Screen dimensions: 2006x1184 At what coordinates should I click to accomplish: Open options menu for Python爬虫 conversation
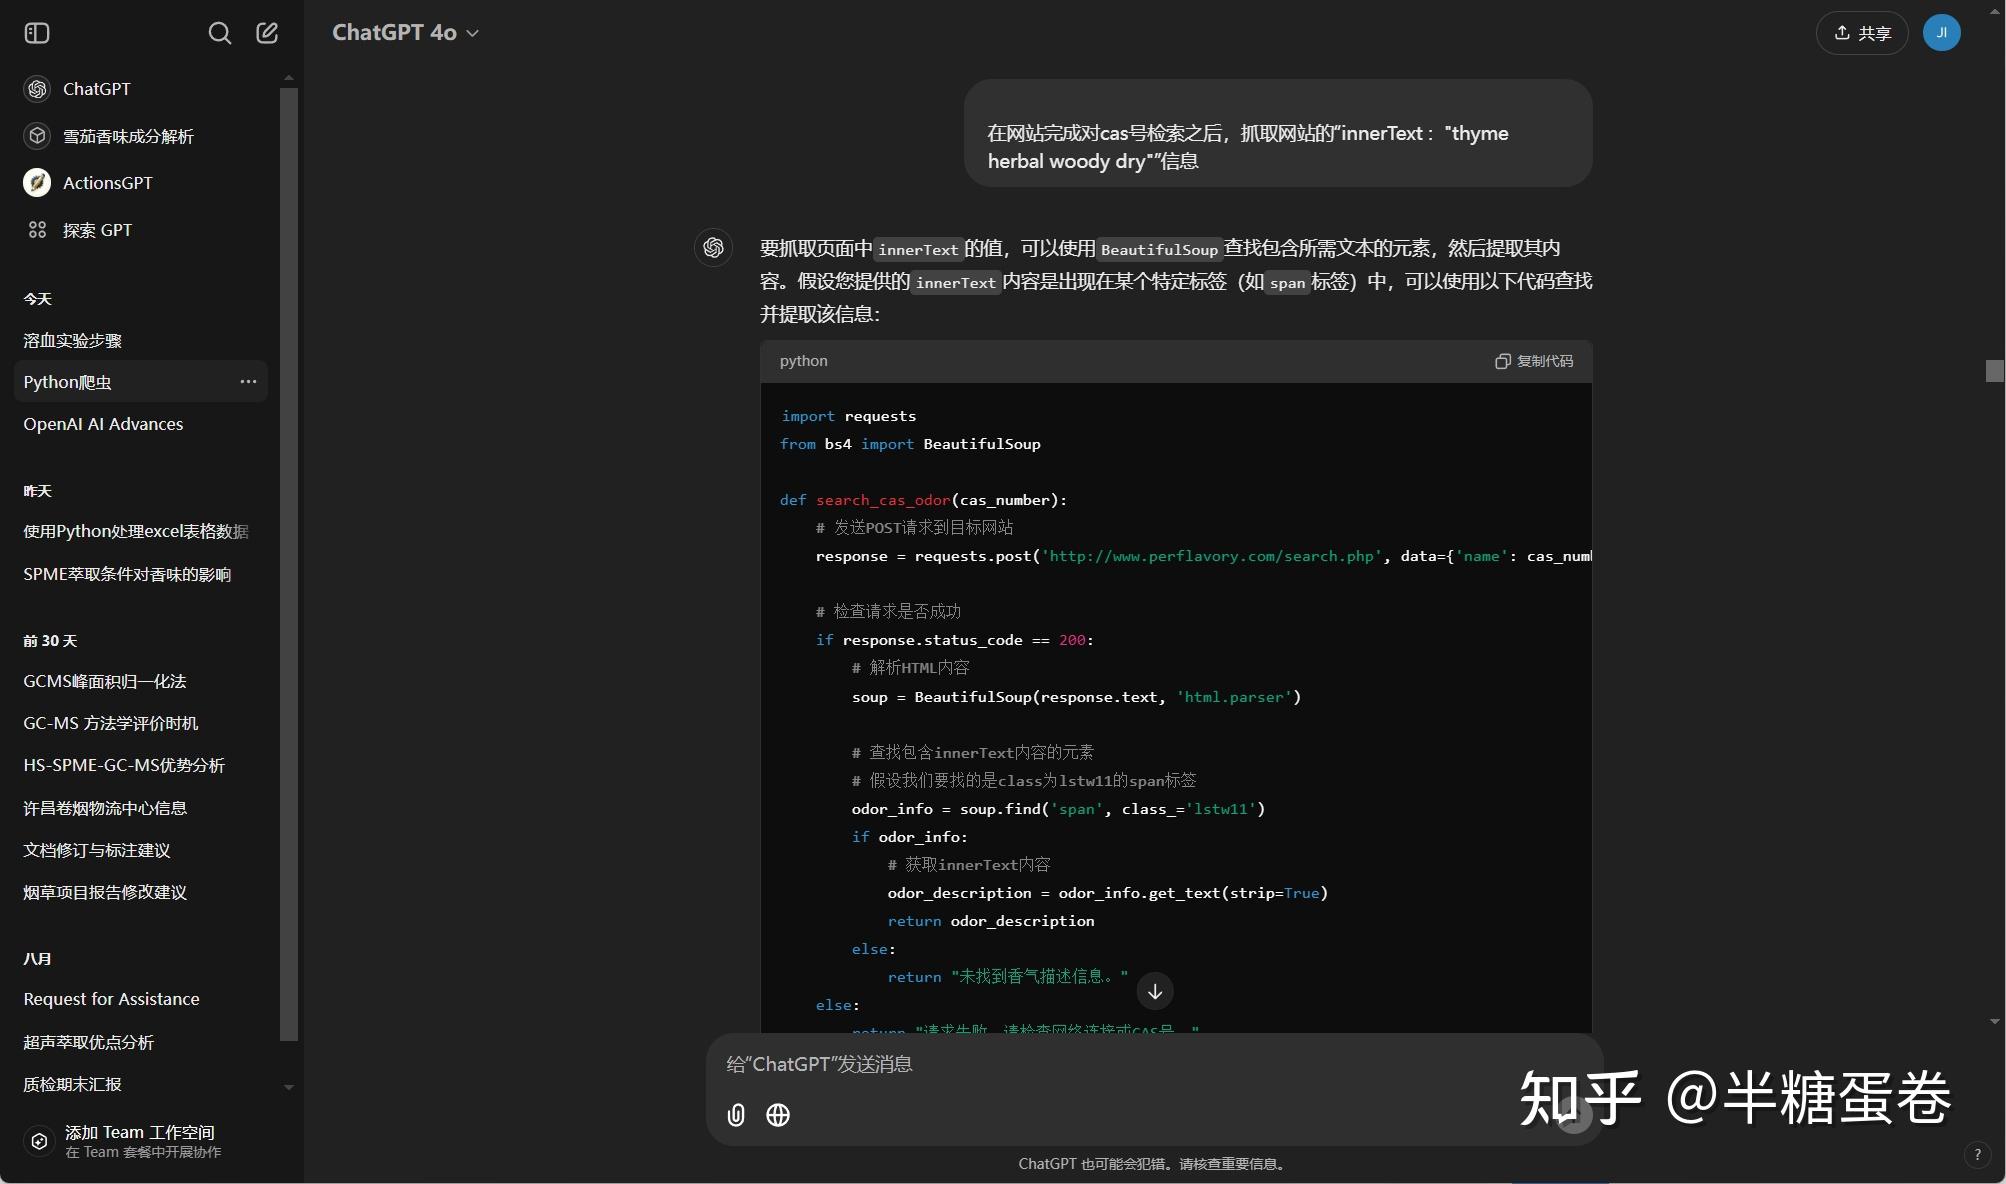[x=248, y=381]
